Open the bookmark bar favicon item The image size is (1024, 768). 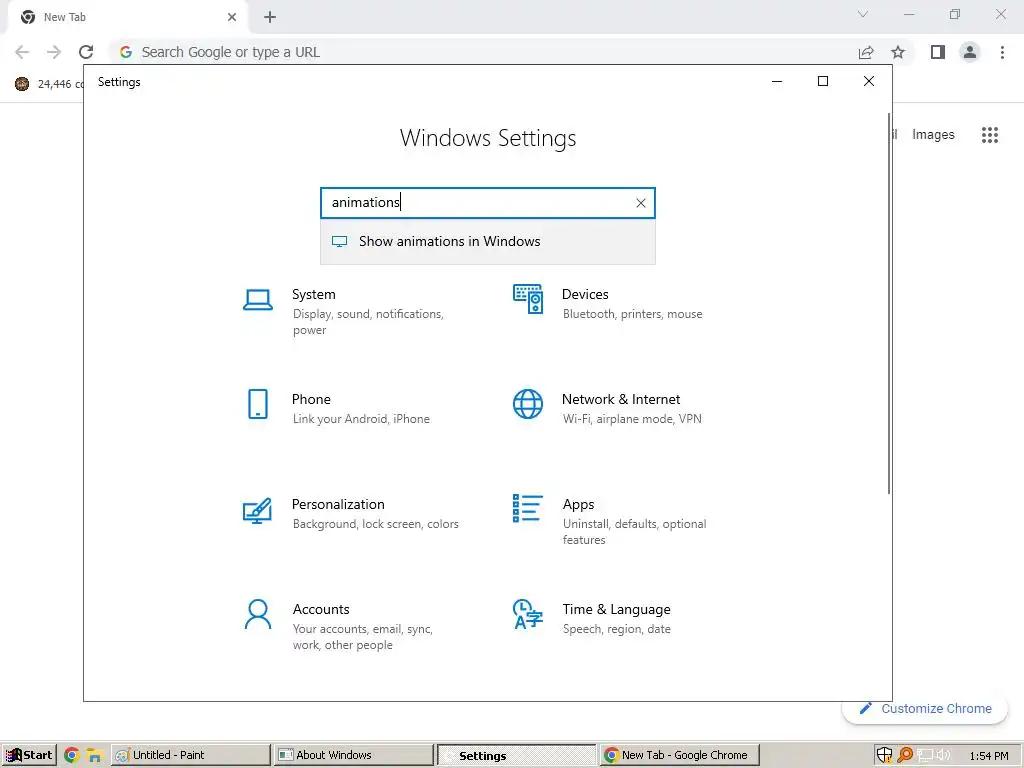pyautogui.click(x=22, y=84)
